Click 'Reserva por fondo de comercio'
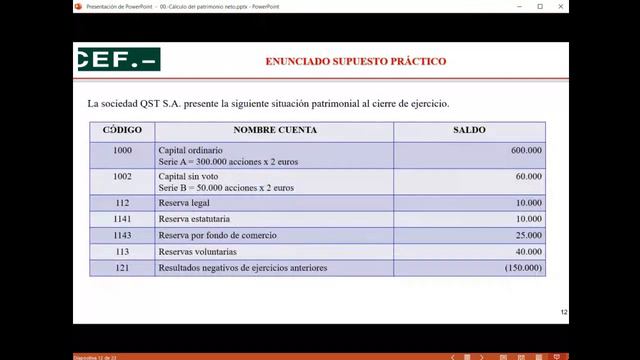Screen dimensions: 640x360 (x=218, y=236)
